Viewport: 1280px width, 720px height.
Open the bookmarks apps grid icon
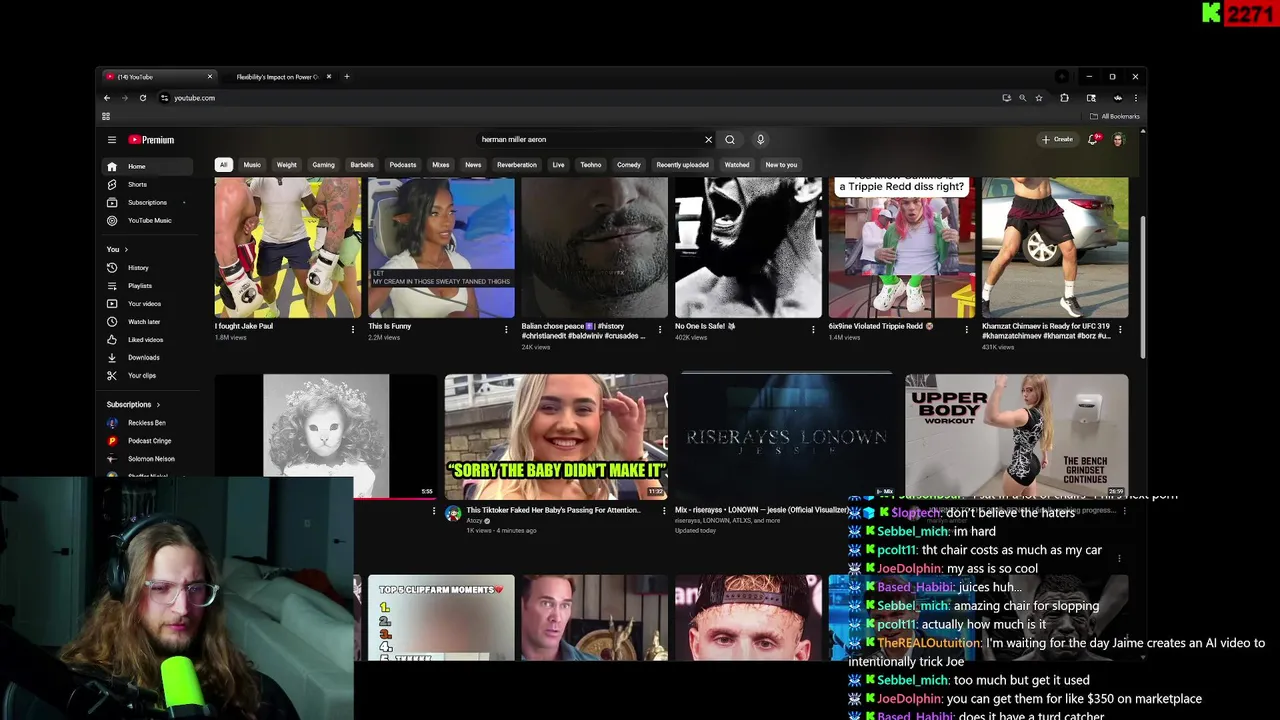pos(106,116)
